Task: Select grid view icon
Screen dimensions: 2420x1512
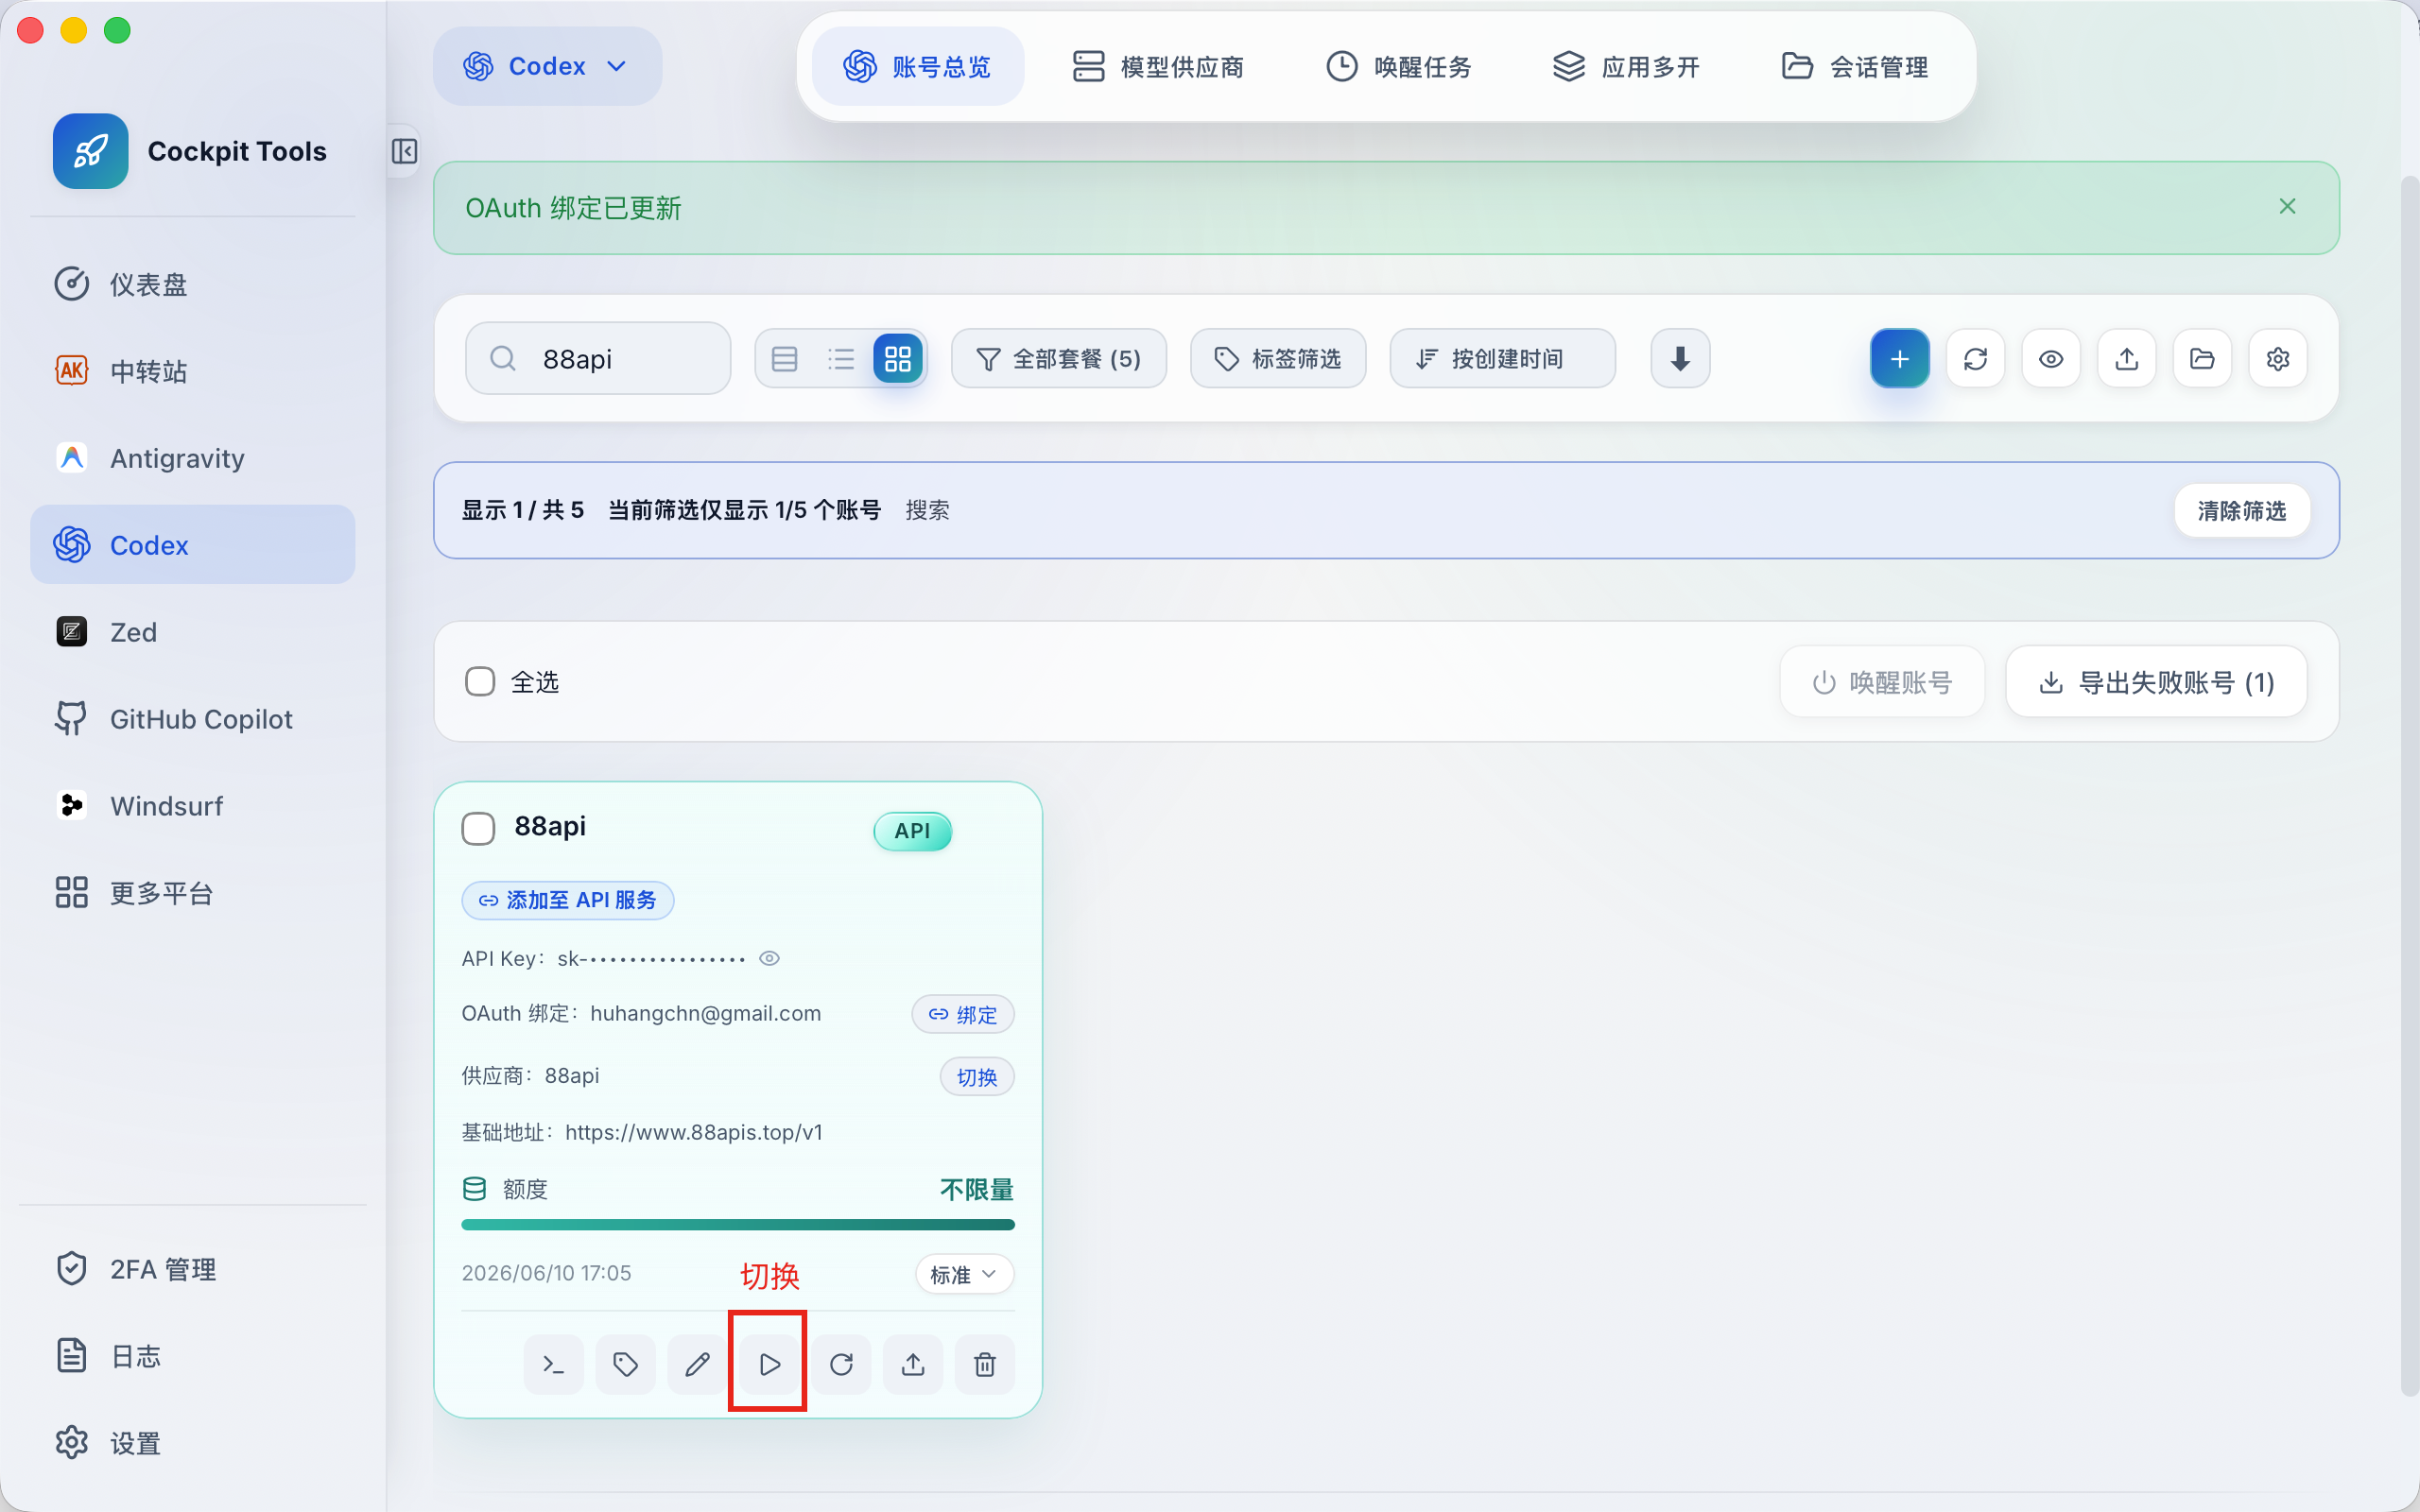Action: [898, 358]
